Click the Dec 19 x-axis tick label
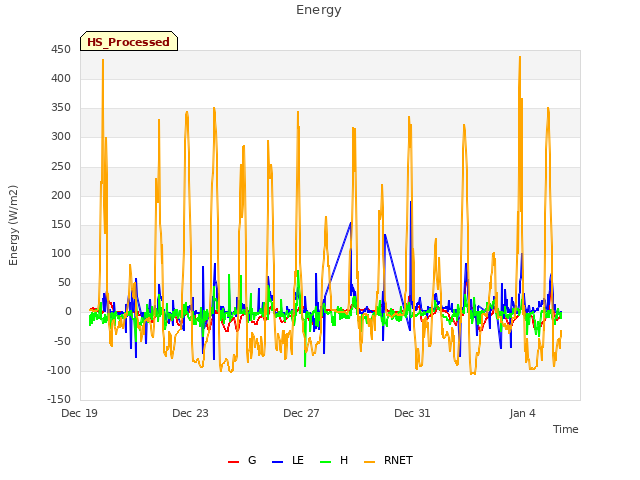 click(80, 413)
